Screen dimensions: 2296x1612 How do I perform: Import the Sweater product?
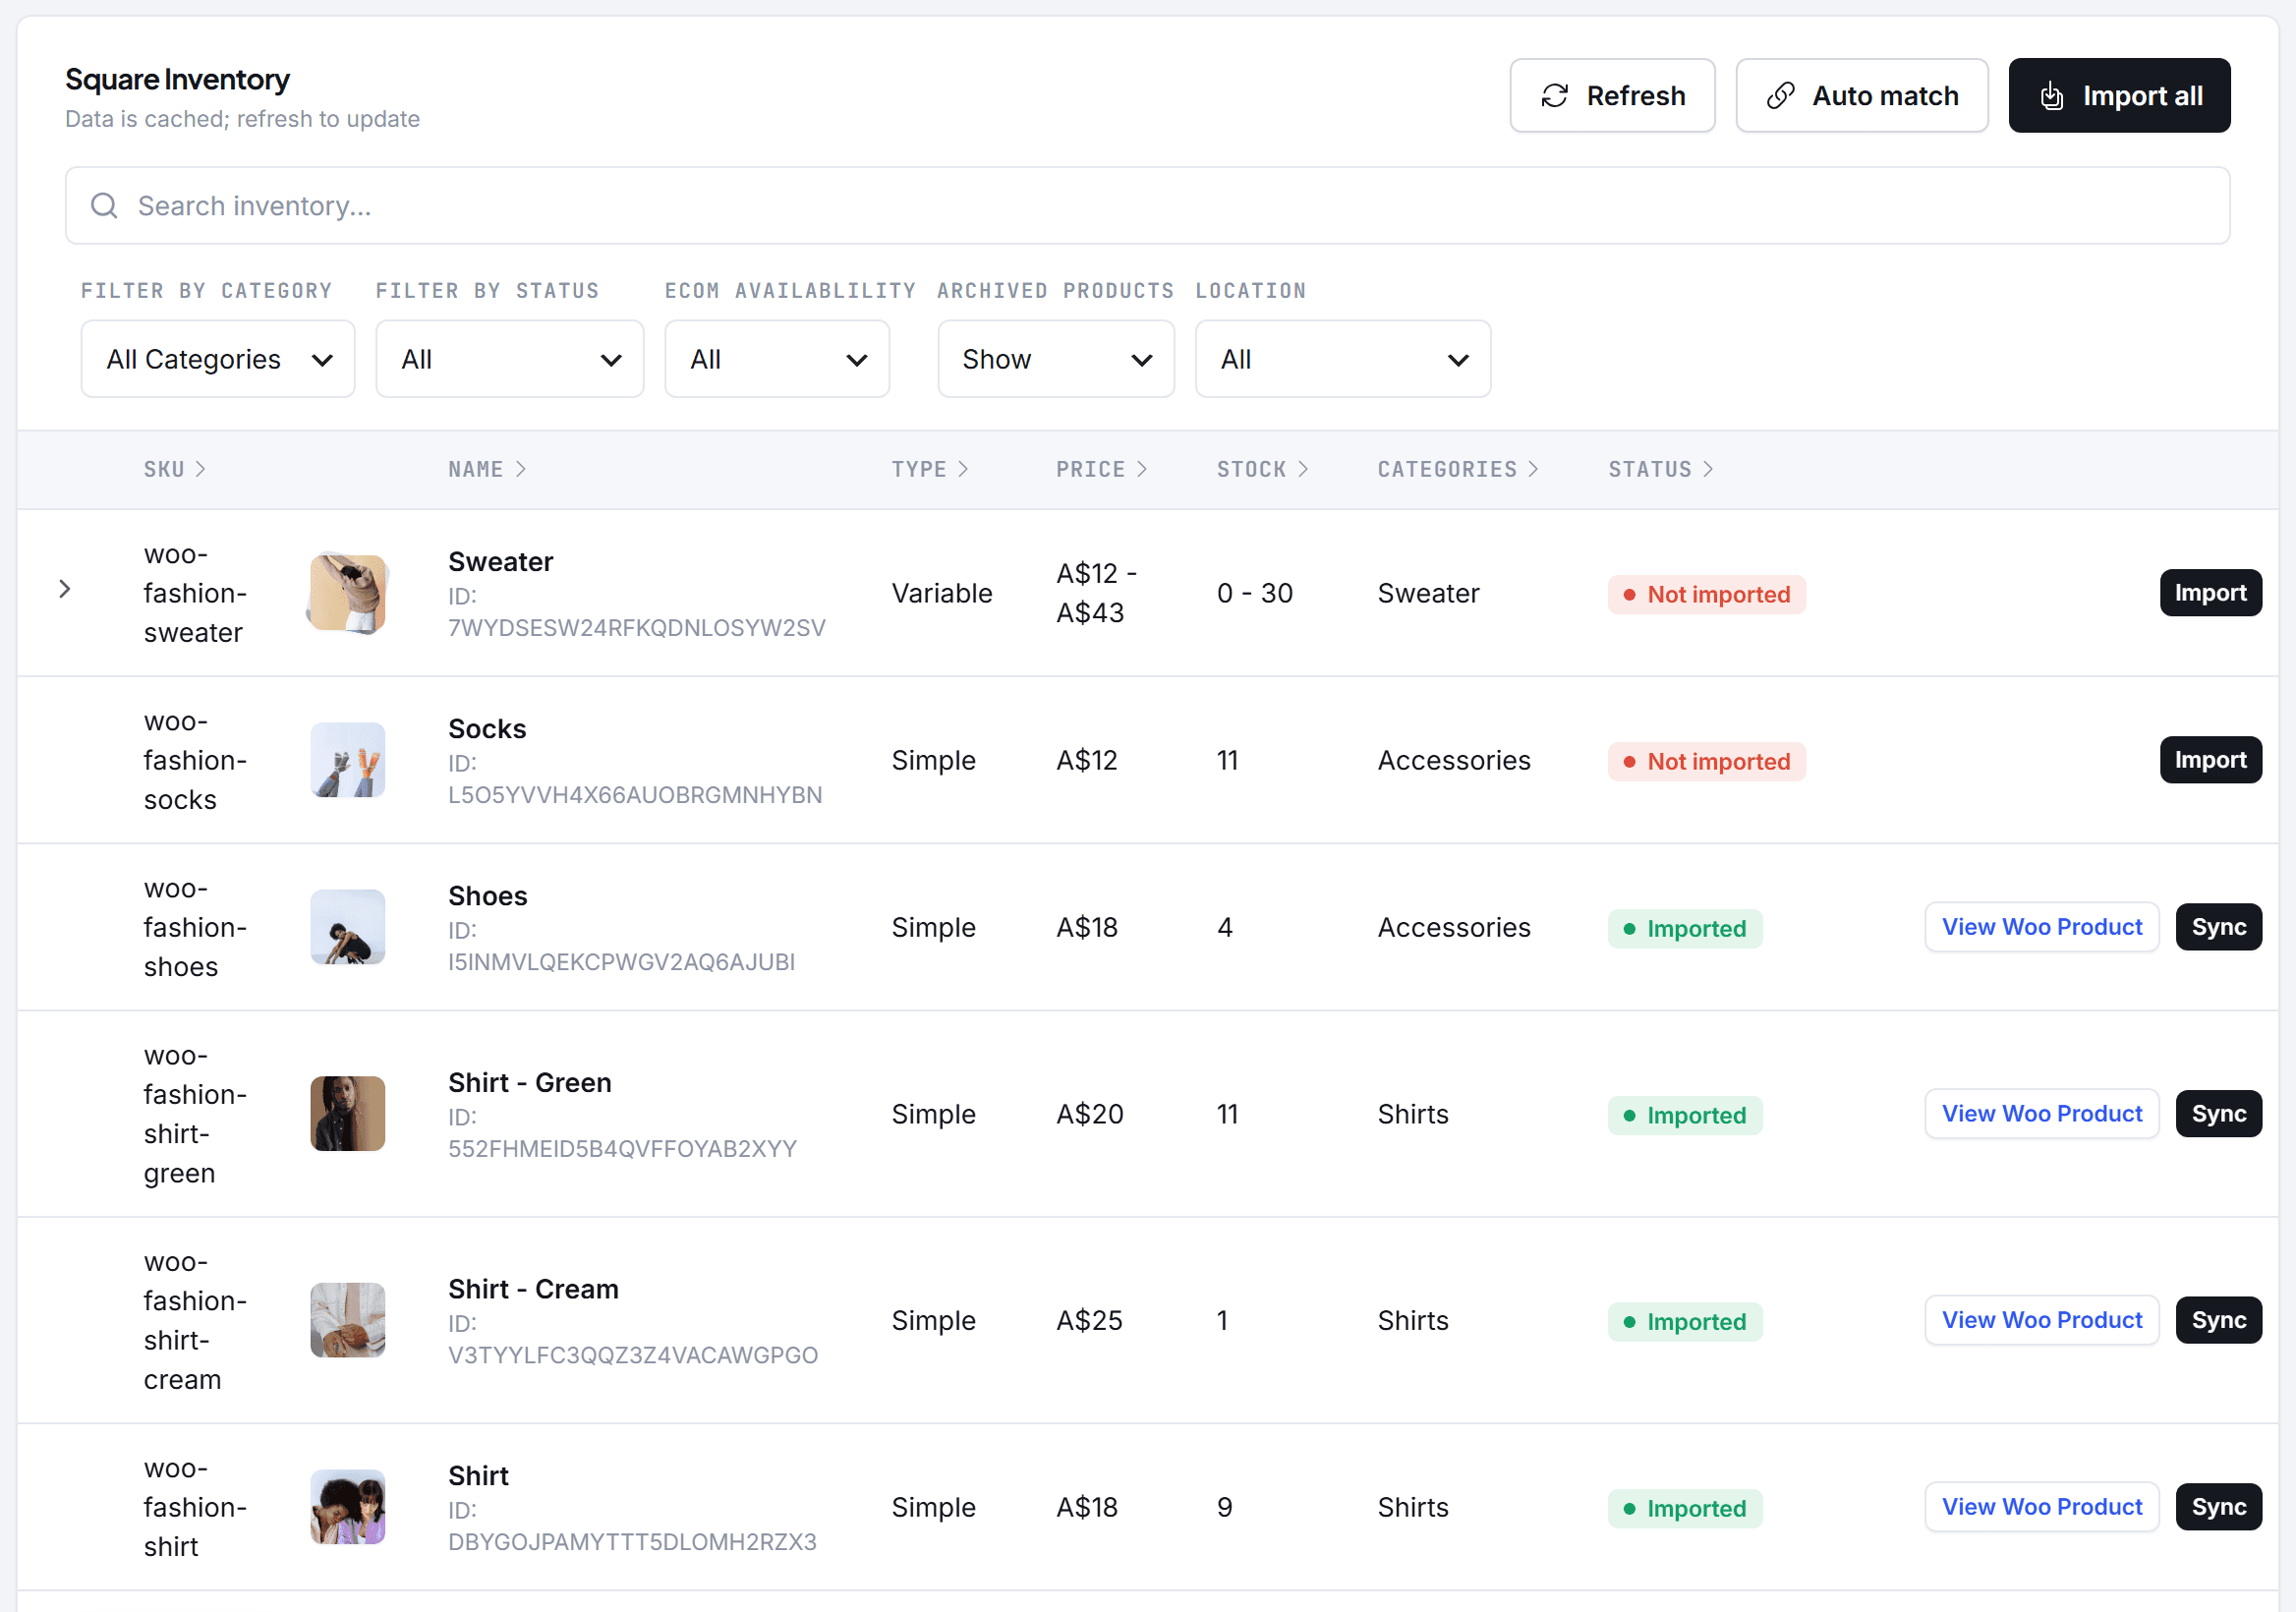coord(2210,593)
